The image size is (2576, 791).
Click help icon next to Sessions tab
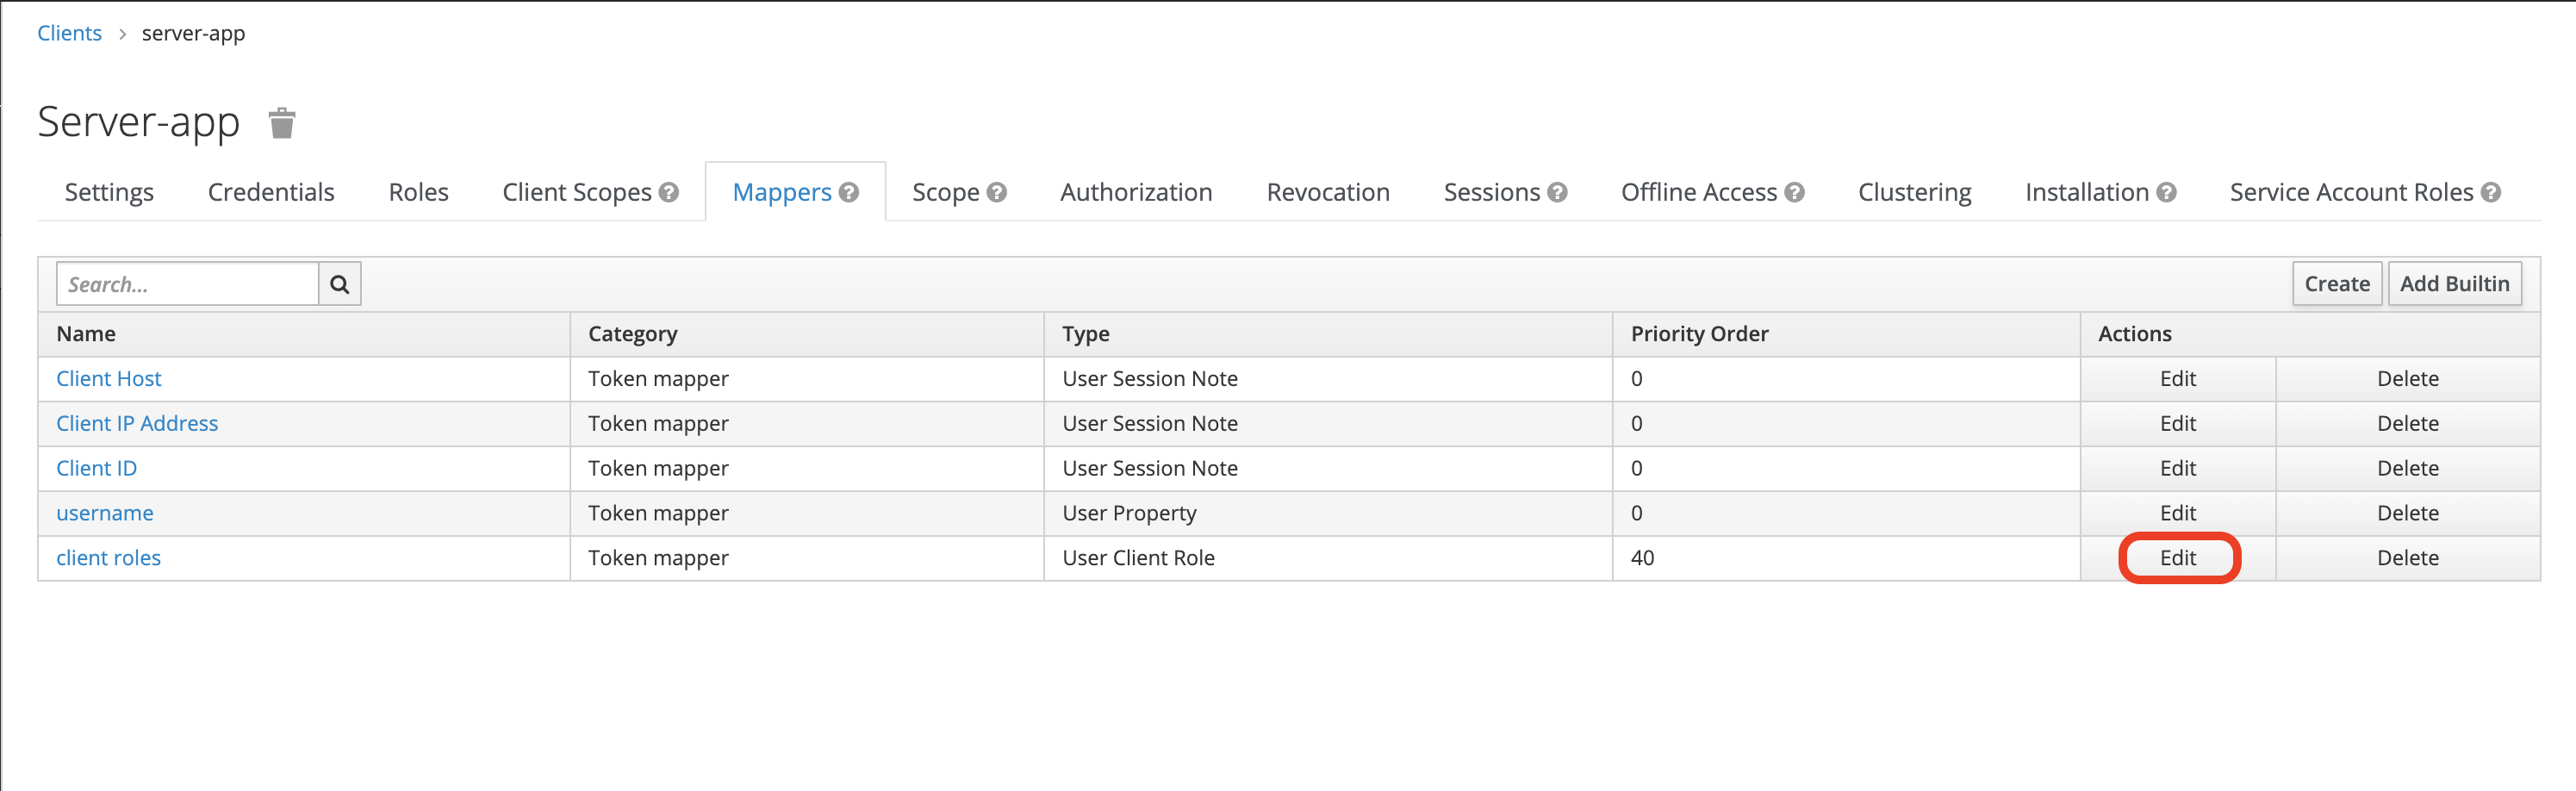pyautogui.click(x=1557, y=192)
